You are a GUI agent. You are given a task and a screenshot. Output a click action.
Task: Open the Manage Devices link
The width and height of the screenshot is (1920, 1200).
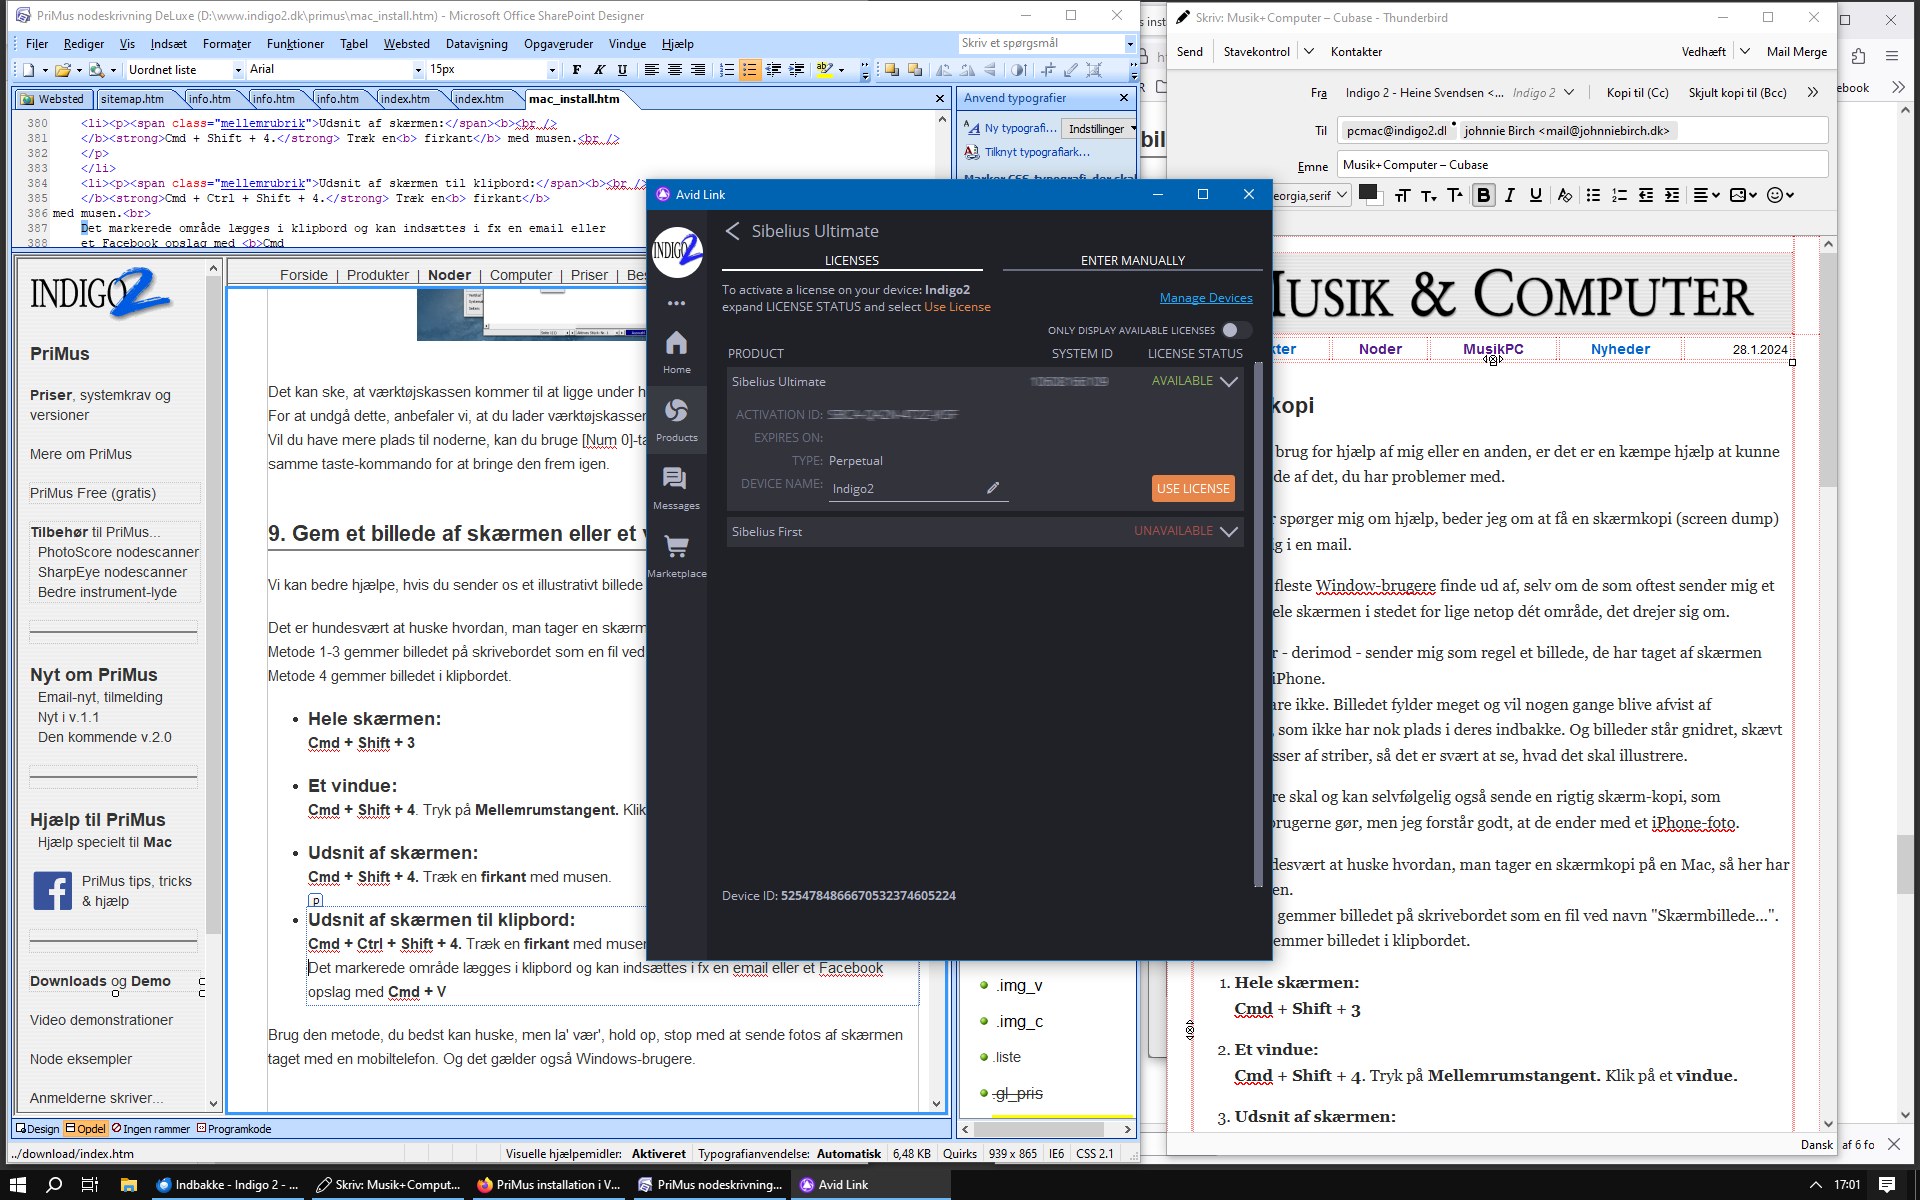tap(1206, 298)
